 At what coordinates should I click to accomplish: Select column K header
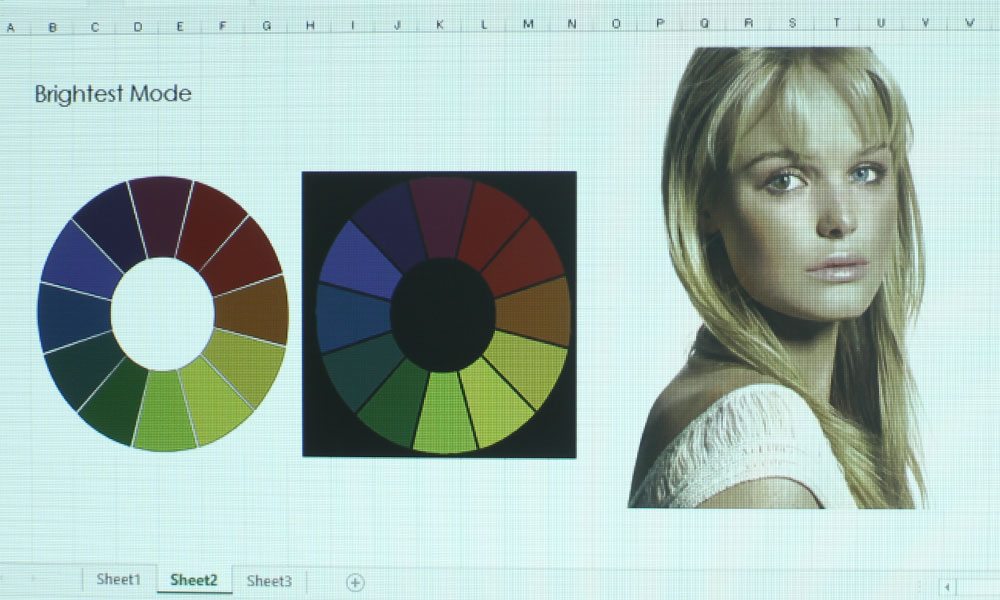tap(440, 24)
